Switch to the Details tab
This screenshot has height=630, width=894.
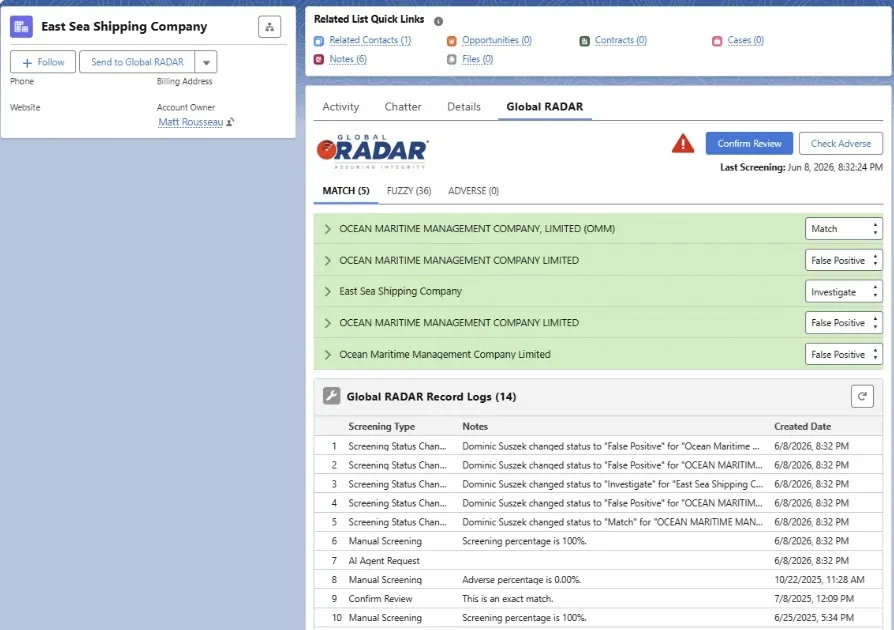tap(464, 107)
